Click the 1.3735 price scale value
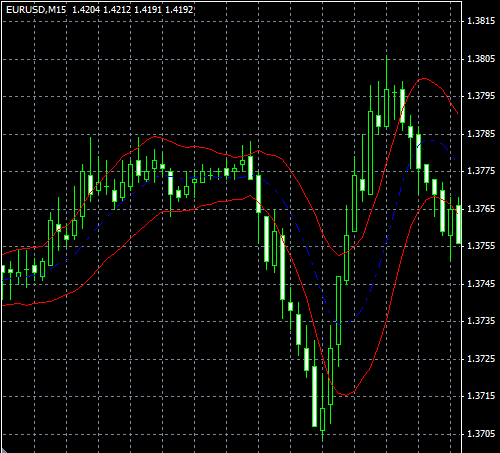Image resolution: width=500 pixels, height=453 pixels. pos(481,321)
